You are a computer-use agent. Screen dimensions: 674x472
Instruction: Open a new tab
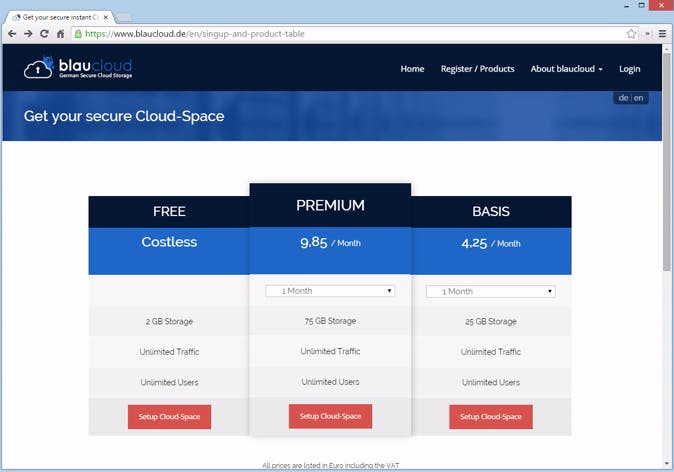pyautogui.click(x=124, y=17)
